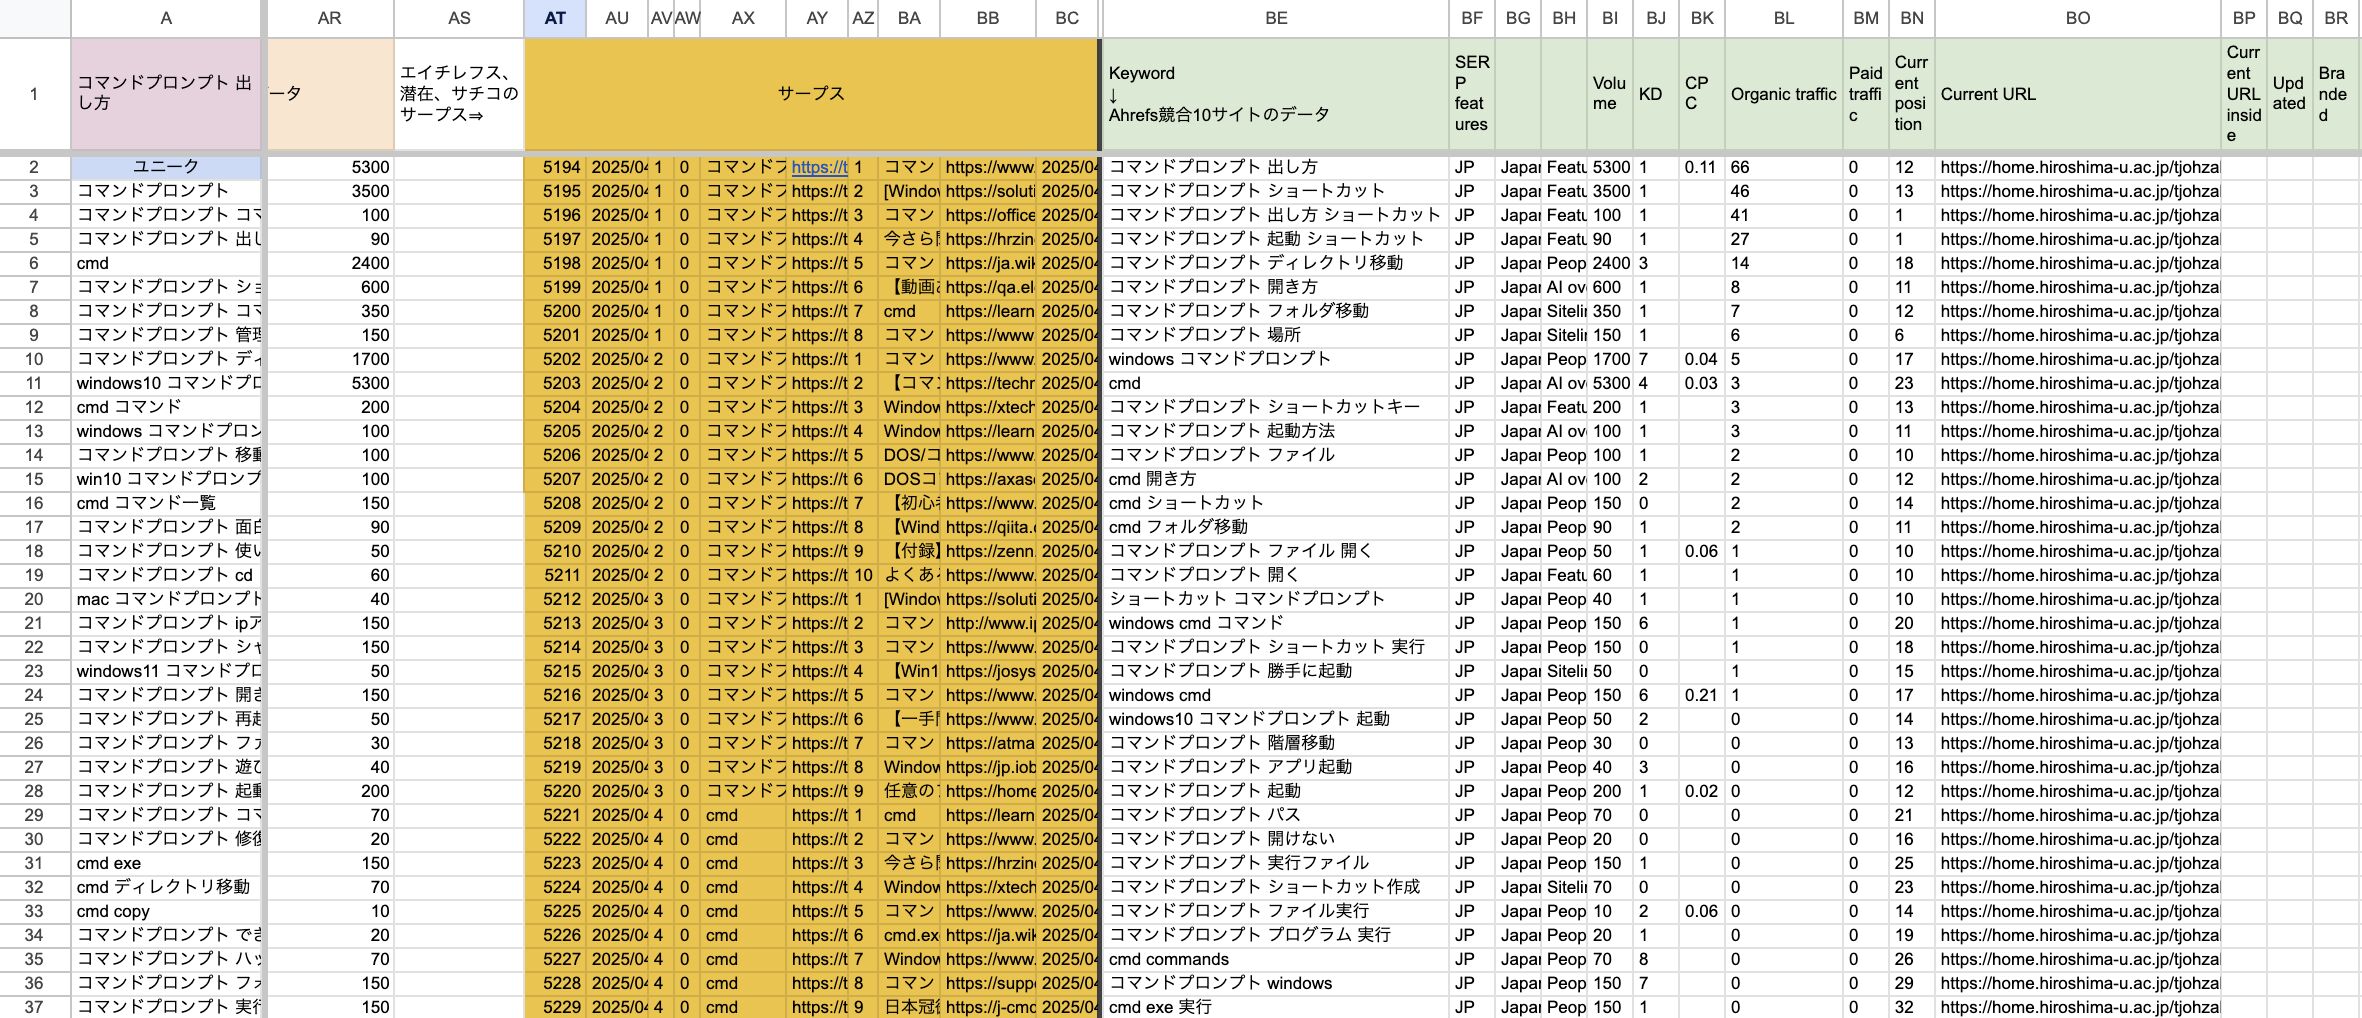Click cell 5194 in column AT
The image size is (2362, 1018).
(x=555, y=167)
